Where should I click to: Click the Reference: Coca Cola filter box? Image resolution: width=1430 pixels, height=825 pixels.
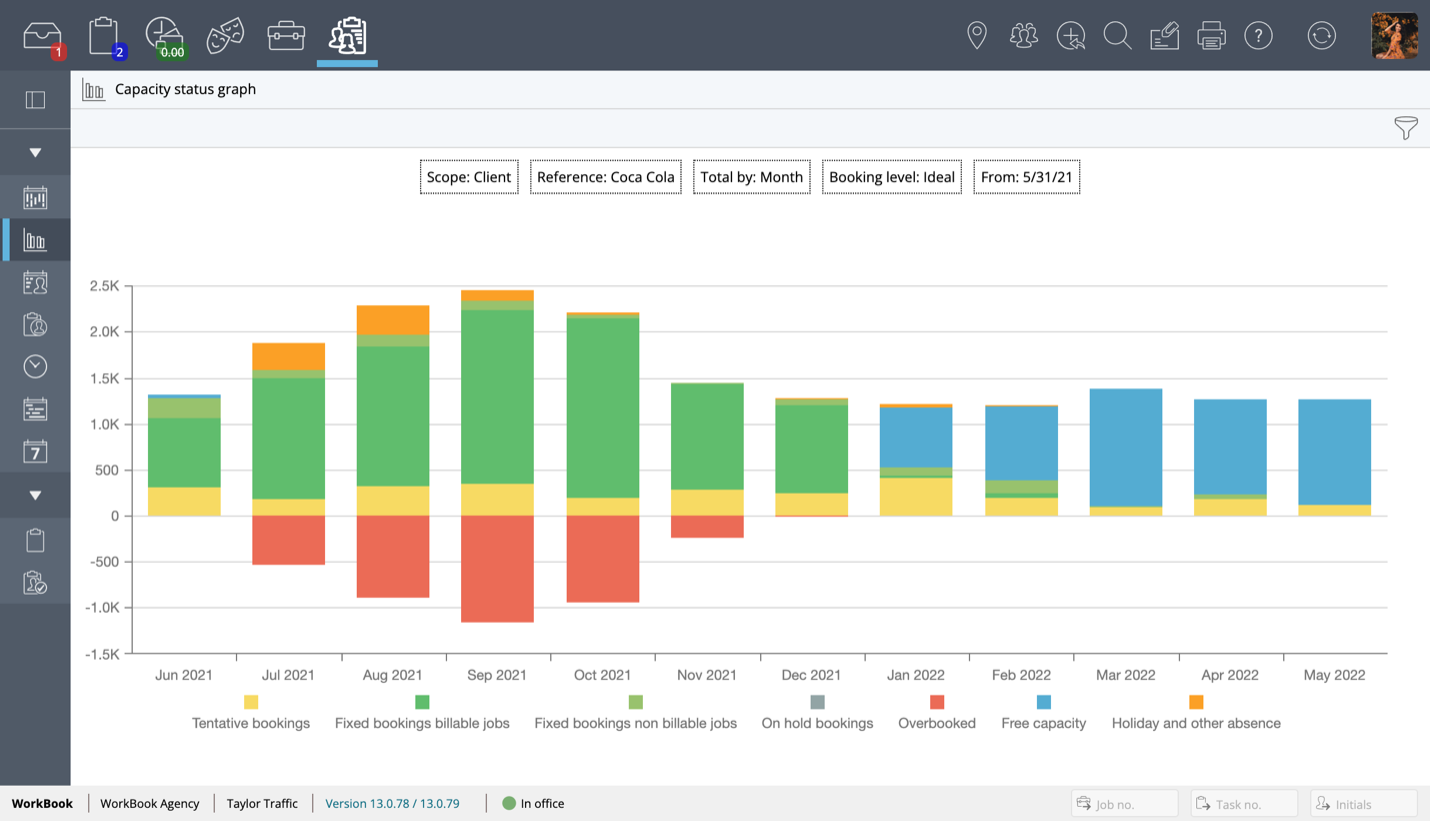point(605,177)
